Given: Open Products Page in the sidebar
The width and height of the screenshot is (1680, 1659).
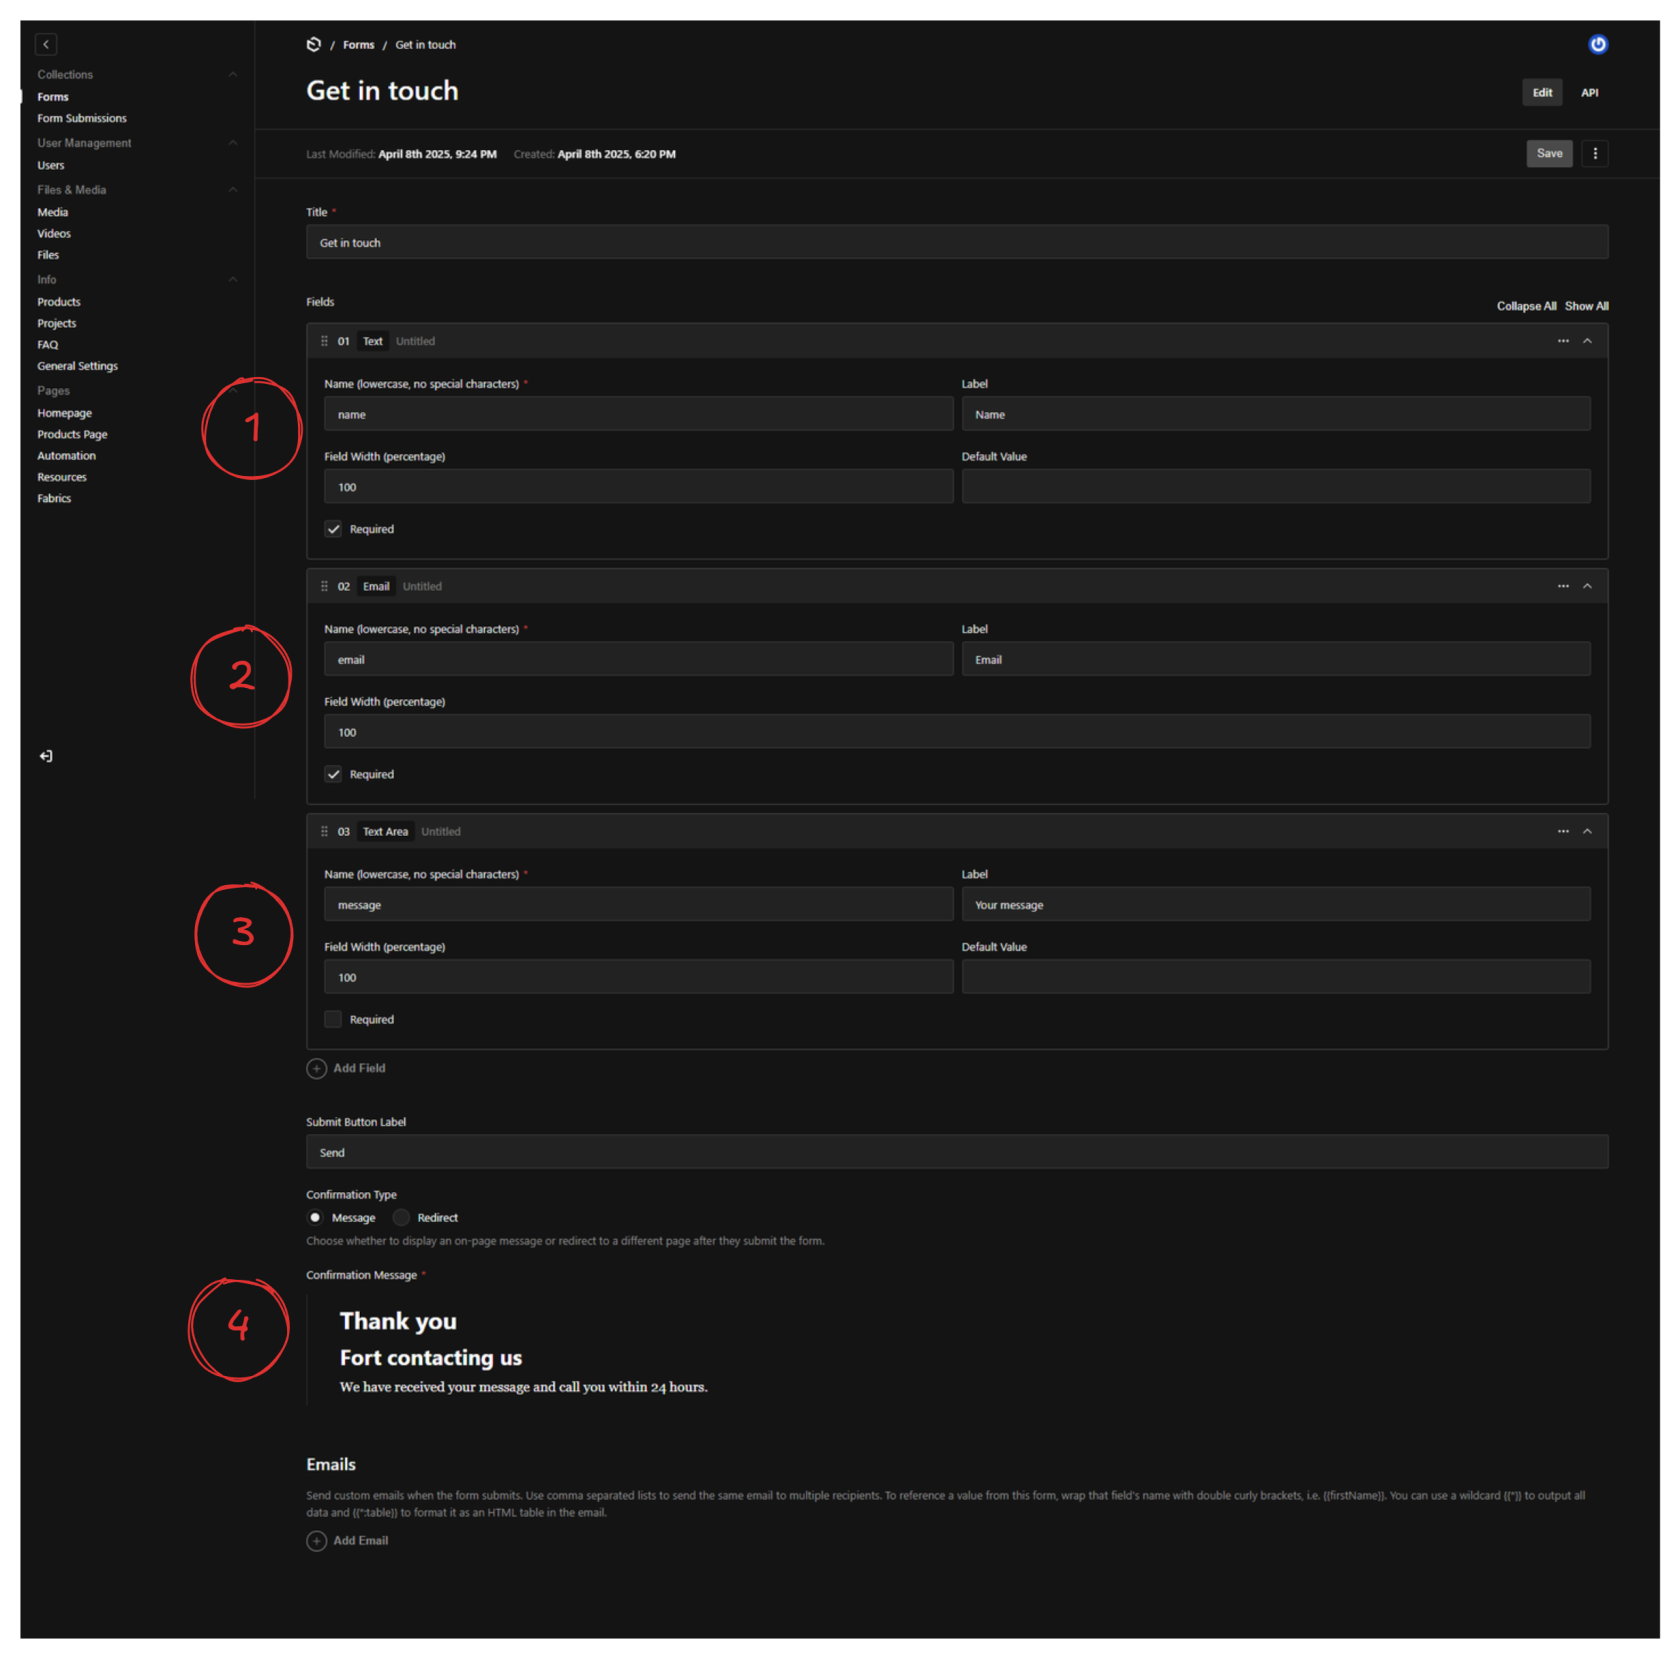Looking at the screenshot, I should pos(72,434).
